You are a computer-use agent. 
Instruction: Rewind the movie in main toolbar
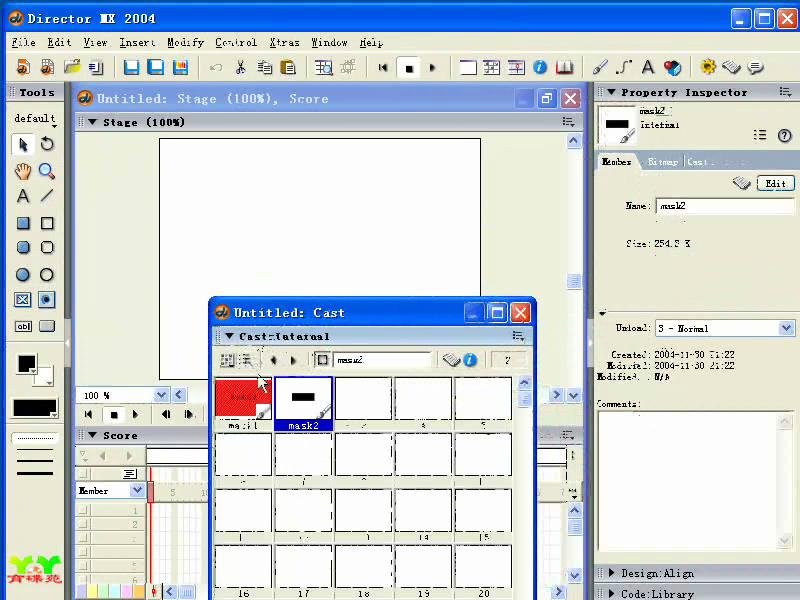[383, 67]
